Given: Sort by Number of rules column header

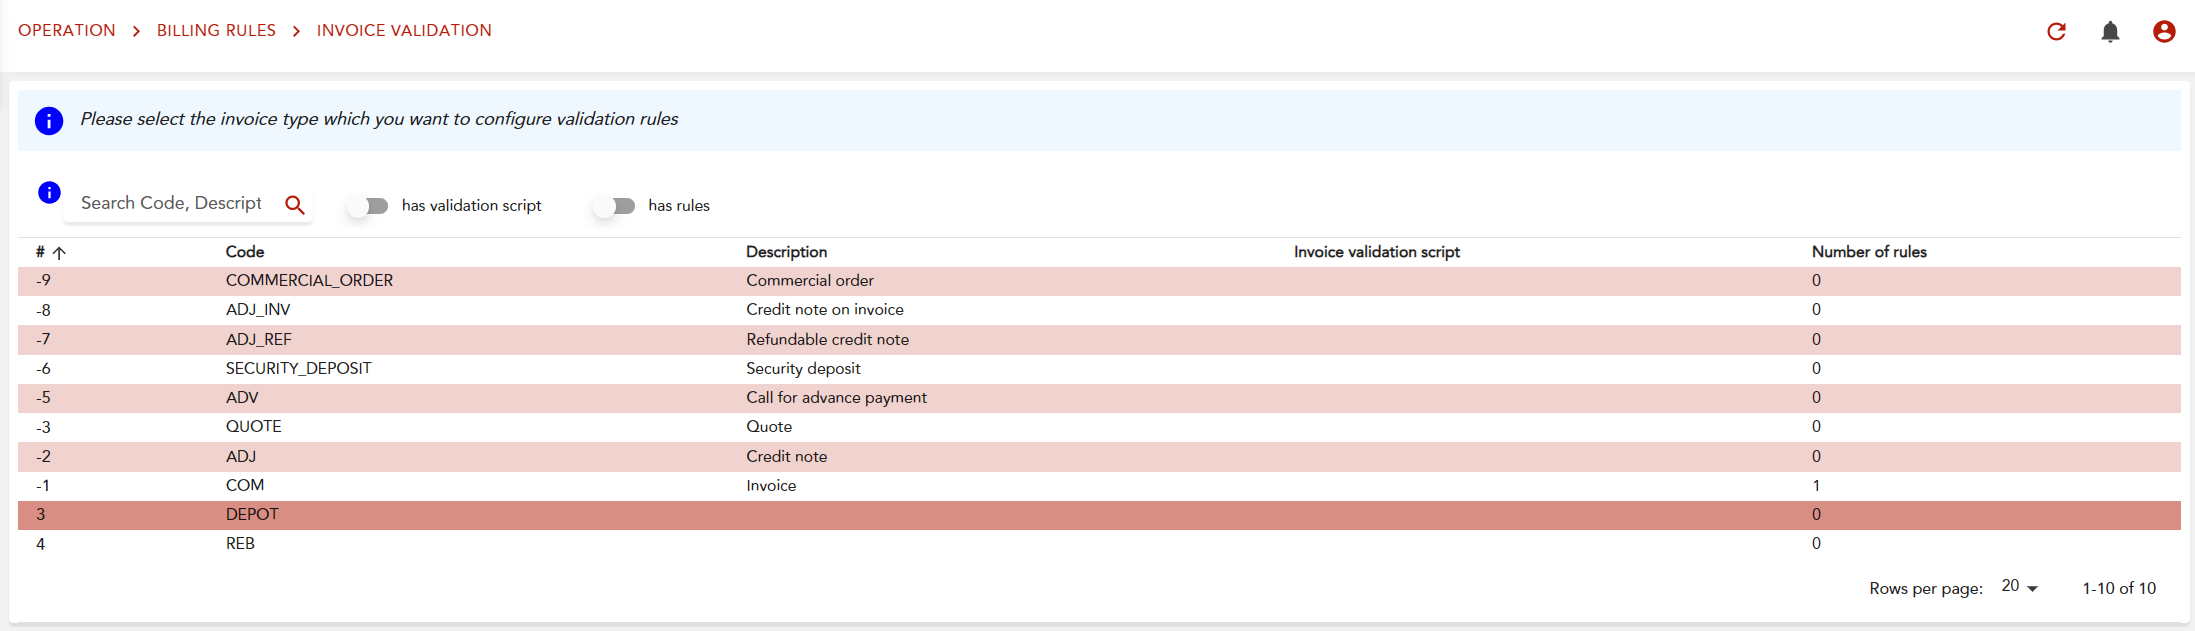Looking at the screenshot, I should coord(1868,252).
